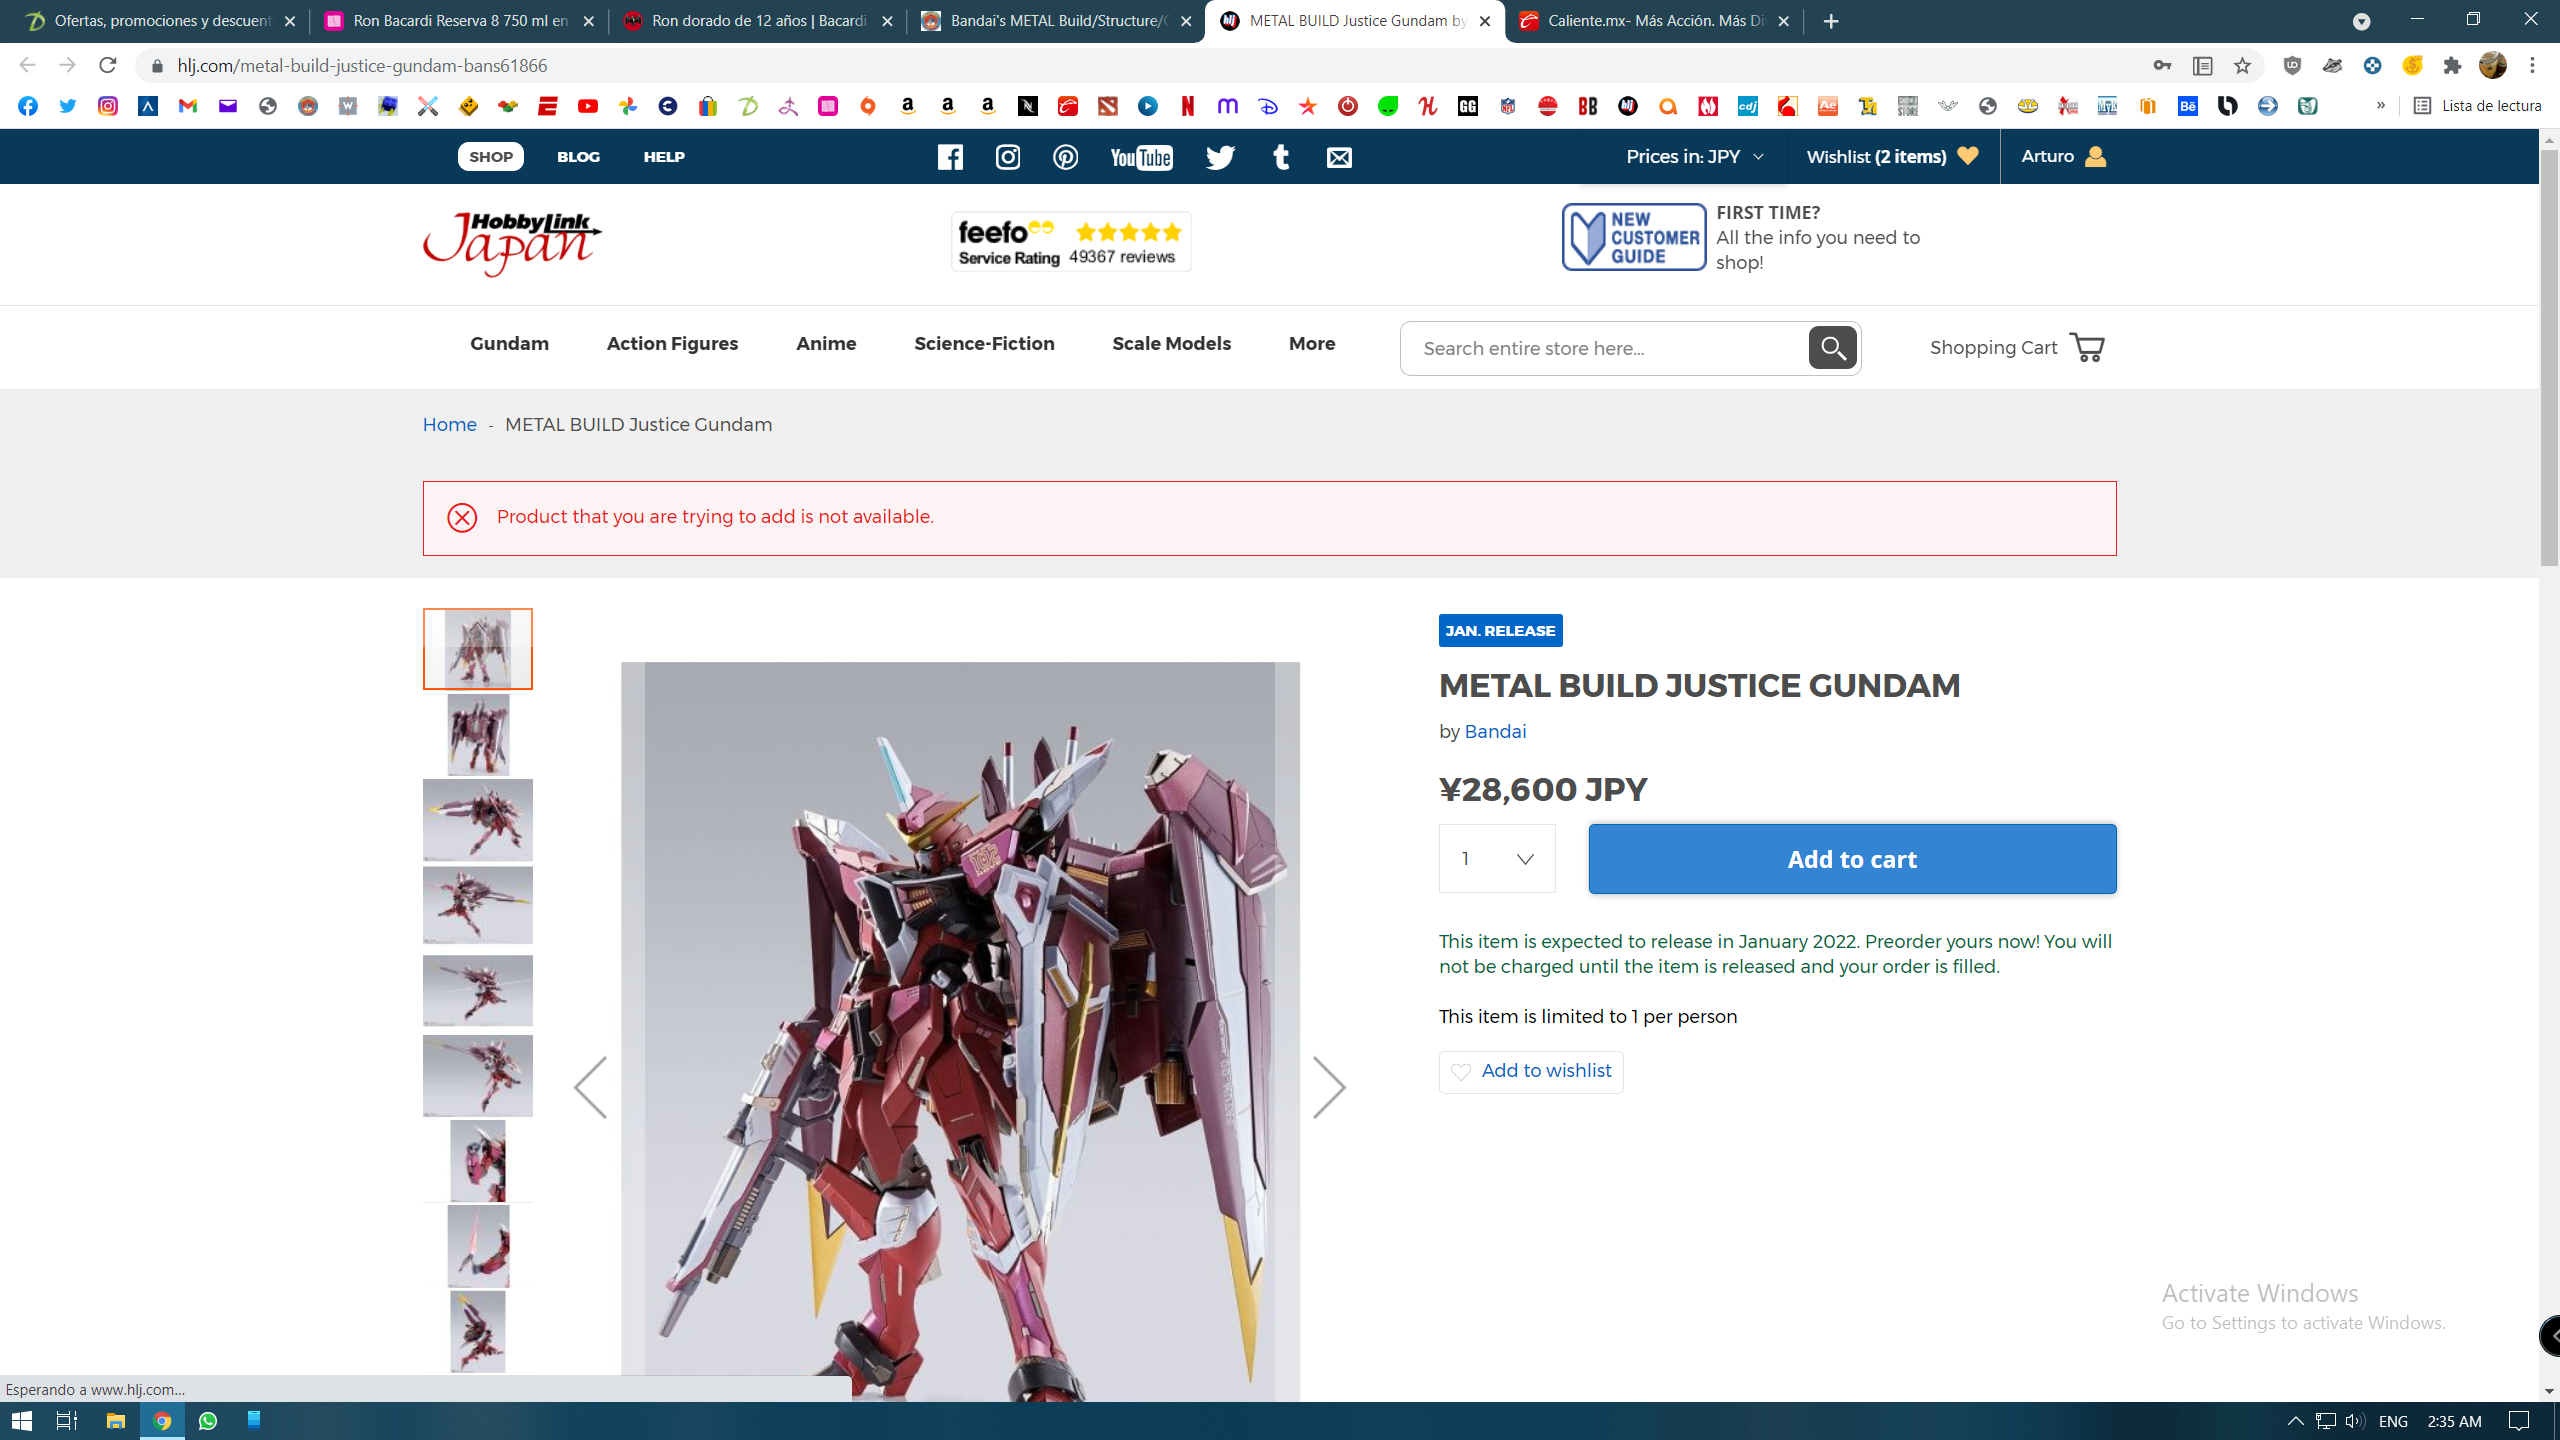Screen dimensions: 2560x1440
Task: Select the SHOP top navigation tab
Action: click(491, 157)
